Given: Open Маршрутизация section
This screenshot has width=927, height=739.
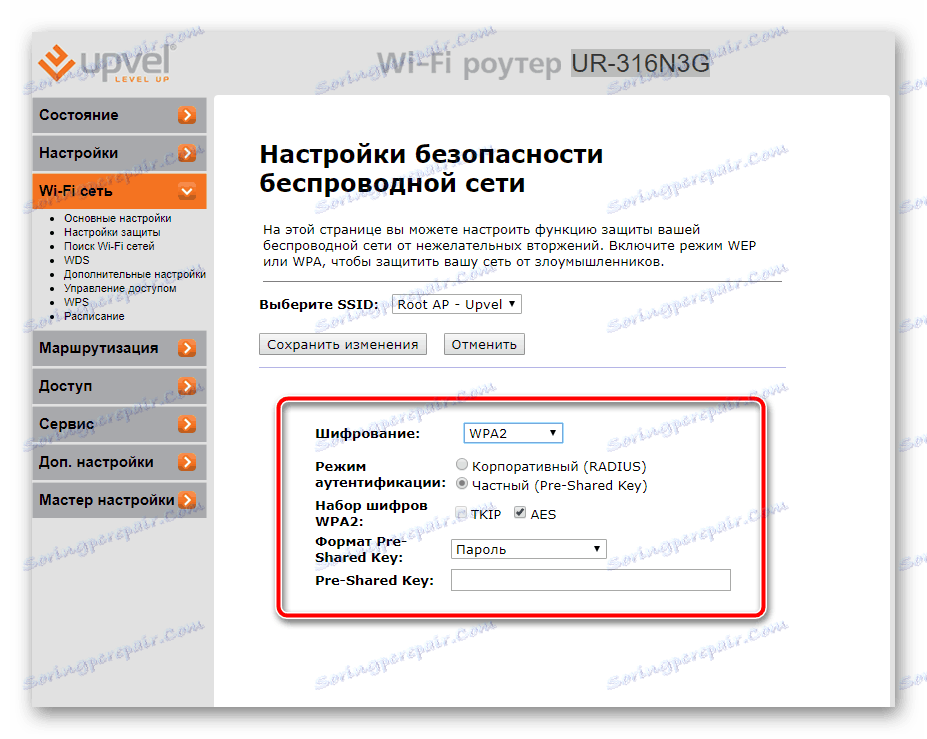Looking at the screenshot, I should tap(119, 348).
